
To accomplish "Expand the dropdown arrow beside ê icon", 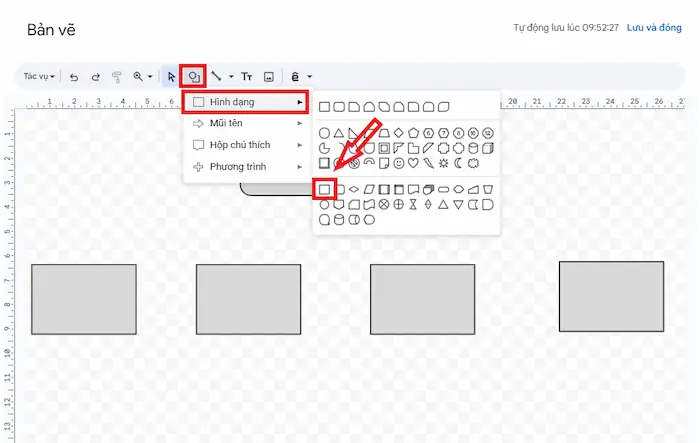I will click(x=309, y=77).
